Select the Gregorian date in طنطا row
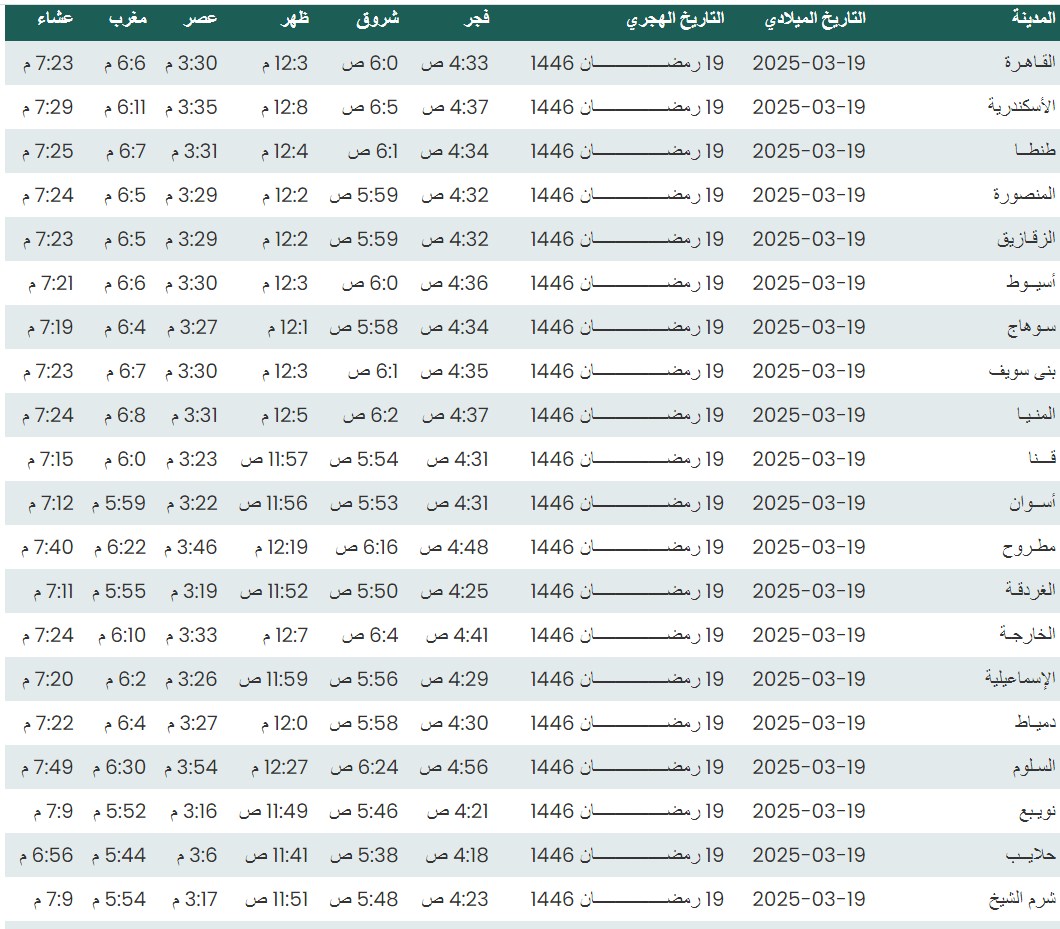 point(808,151)
